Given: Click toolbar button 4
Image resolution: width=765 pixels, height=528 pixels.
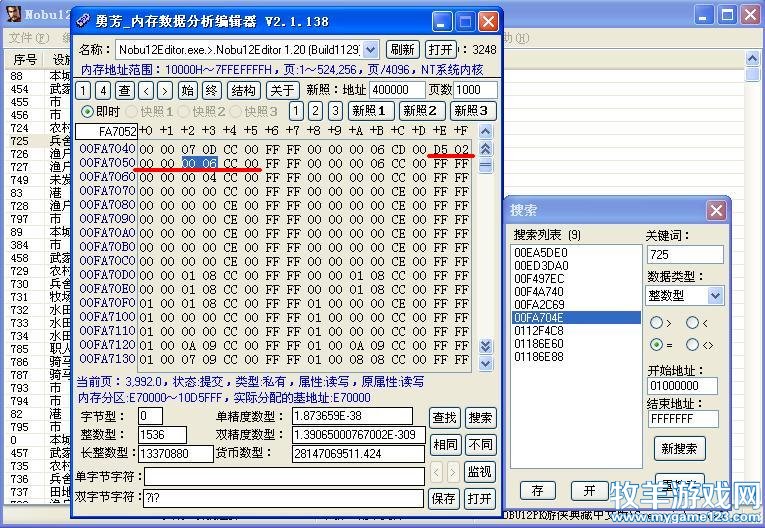Looking at the screenshot, I should [102, 90].
